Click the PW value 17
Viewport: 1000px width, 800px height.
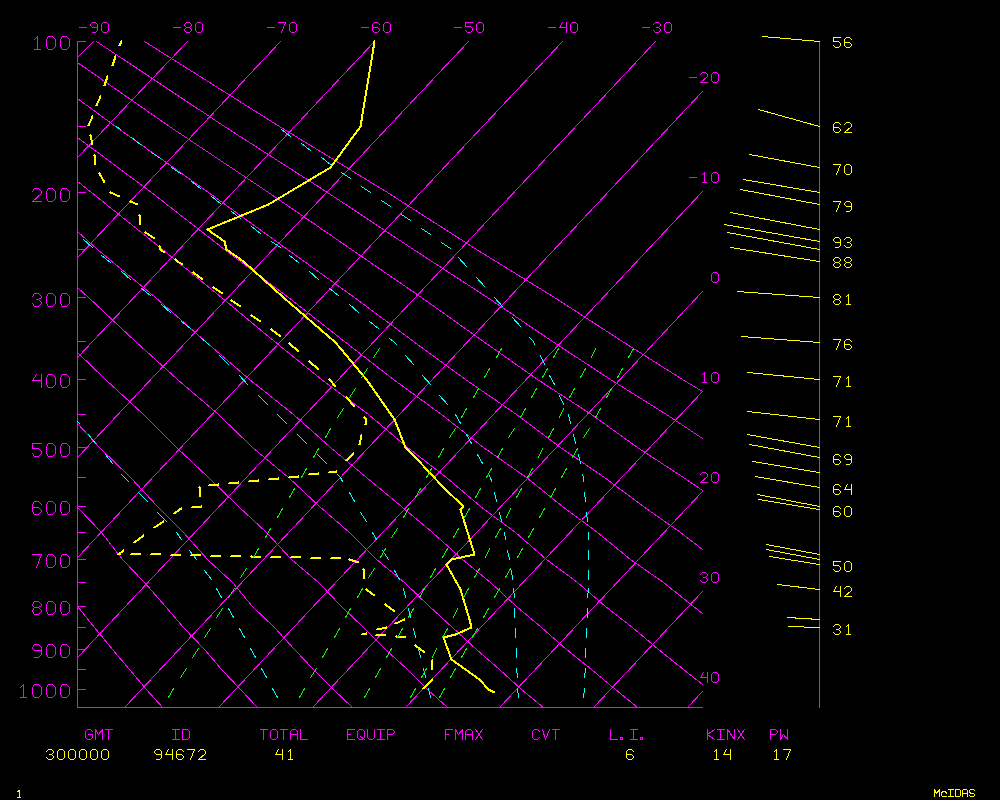click(x=782, y=755)
